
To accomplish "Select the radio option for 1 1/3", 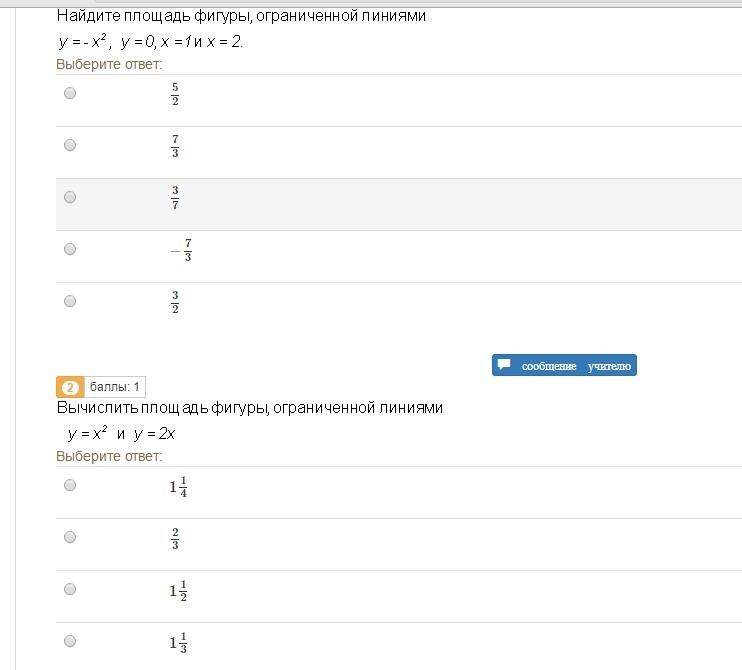I will (x=70, y=641).
